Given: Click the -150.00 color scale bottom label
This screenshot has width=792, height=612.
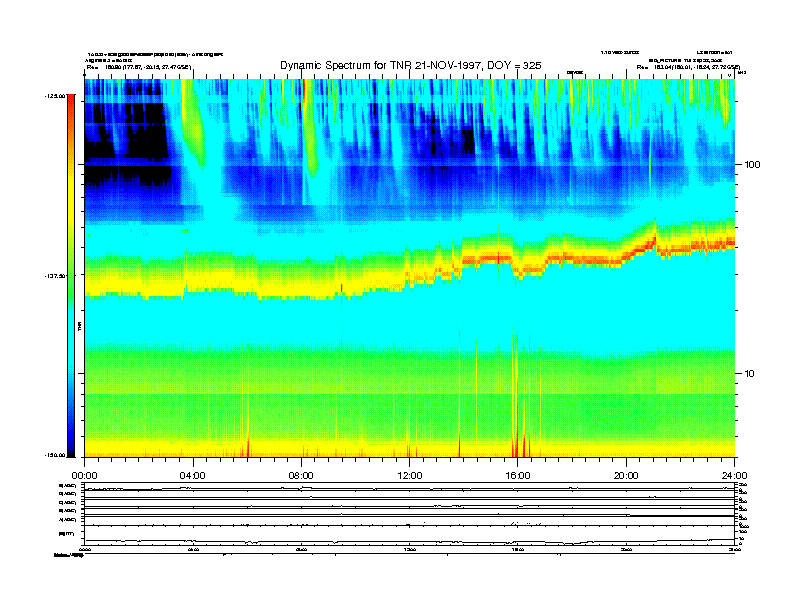Looking at the screenshot, I should (54, 455).
